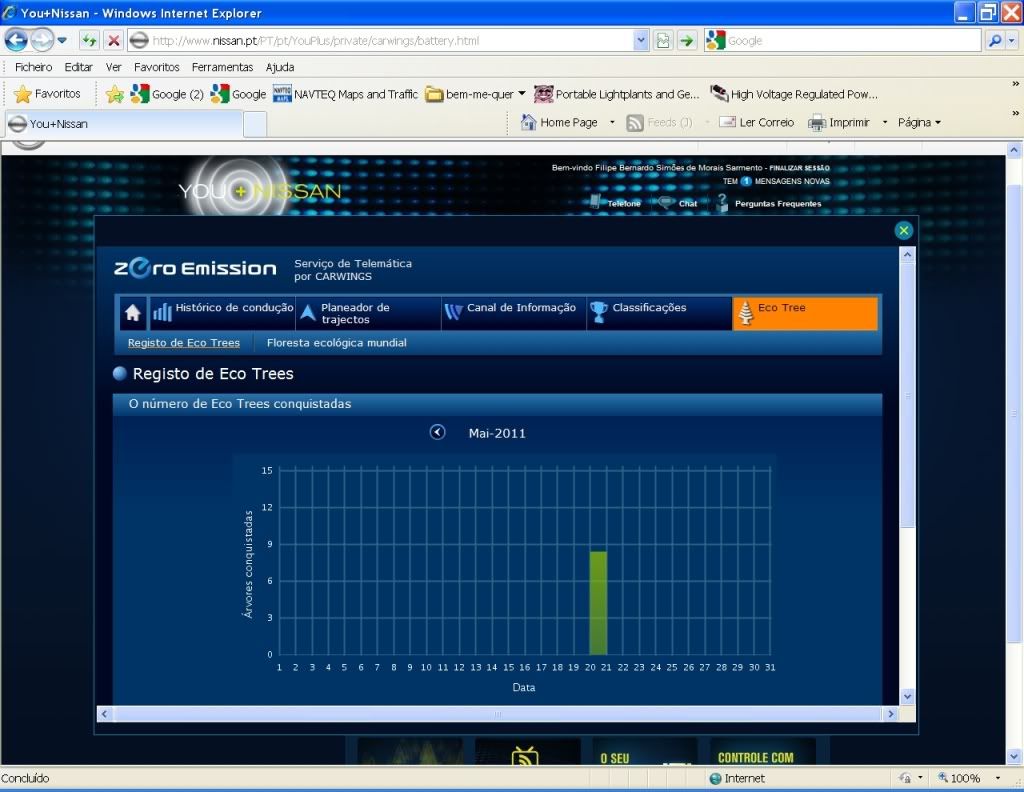Click the red Stop loading icon
Screen dimensions: 1024x792
point(114,40)
